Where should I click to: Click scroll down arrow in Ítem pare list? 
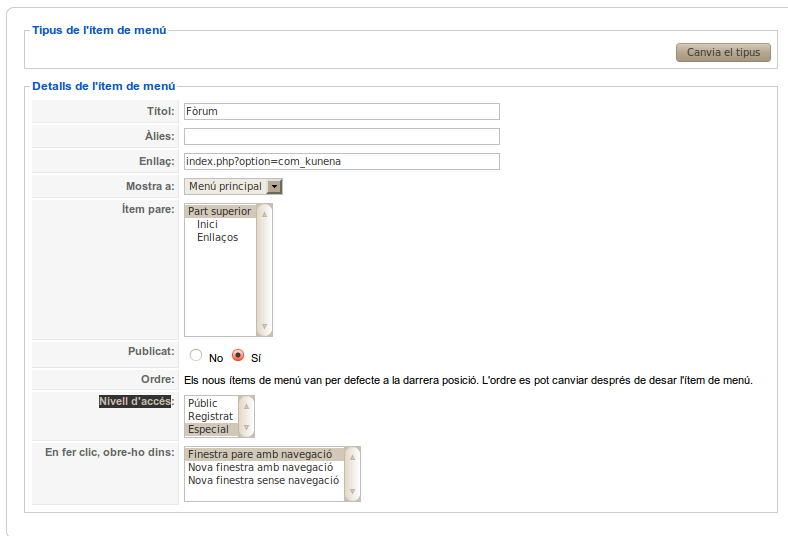pyautogui.click(x=264, y=327)
